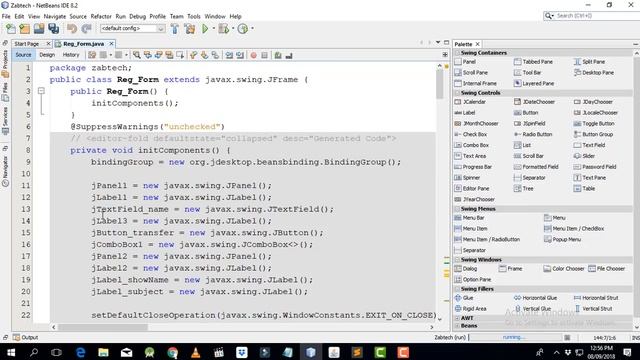Image resolution: width=640 pixels, height=360 pixels.
Task: Click the Stop Macro Recording icon
Action: [x=264, y=55]
